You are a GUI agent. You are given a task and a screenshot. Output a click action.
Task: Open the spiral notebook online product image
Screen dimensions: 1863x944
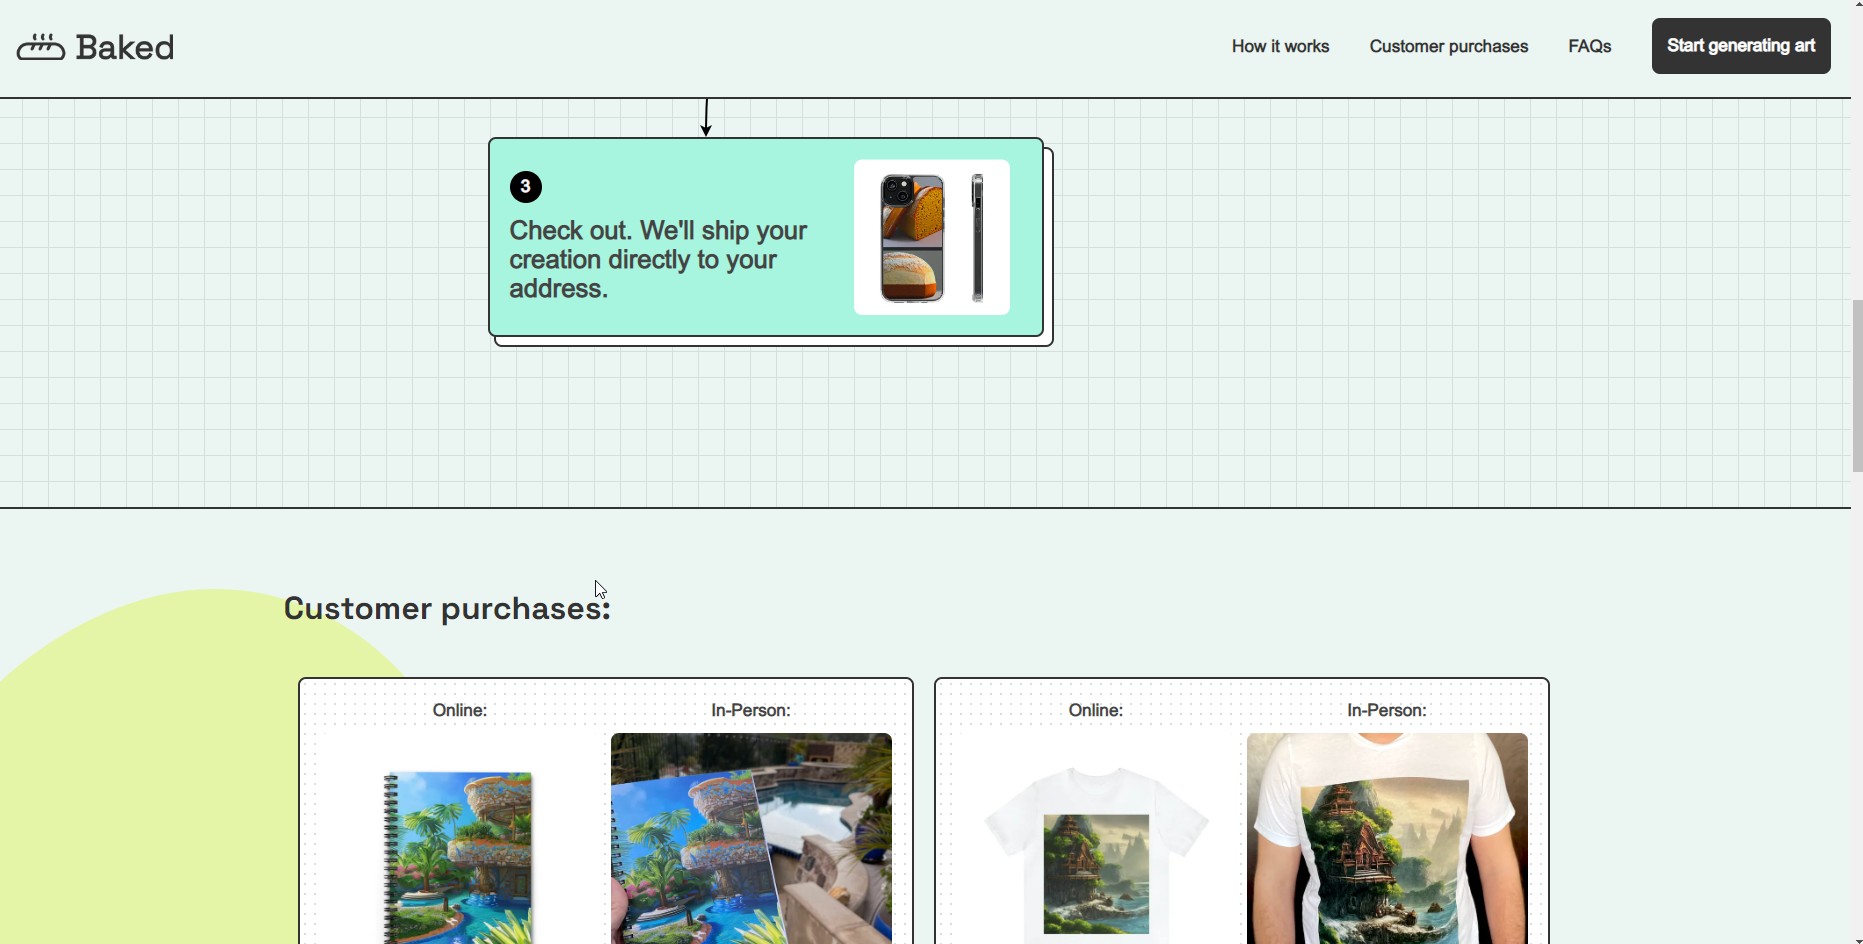[459, 855]
